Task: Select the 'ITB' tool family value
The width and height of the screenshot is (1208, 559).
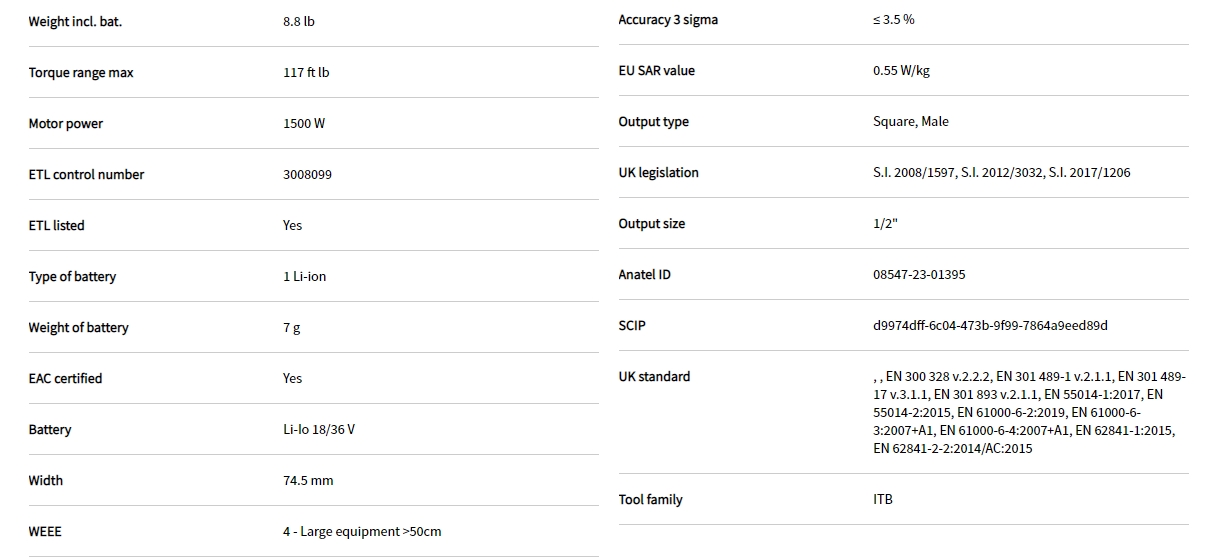Action: (x=883, y=500)
